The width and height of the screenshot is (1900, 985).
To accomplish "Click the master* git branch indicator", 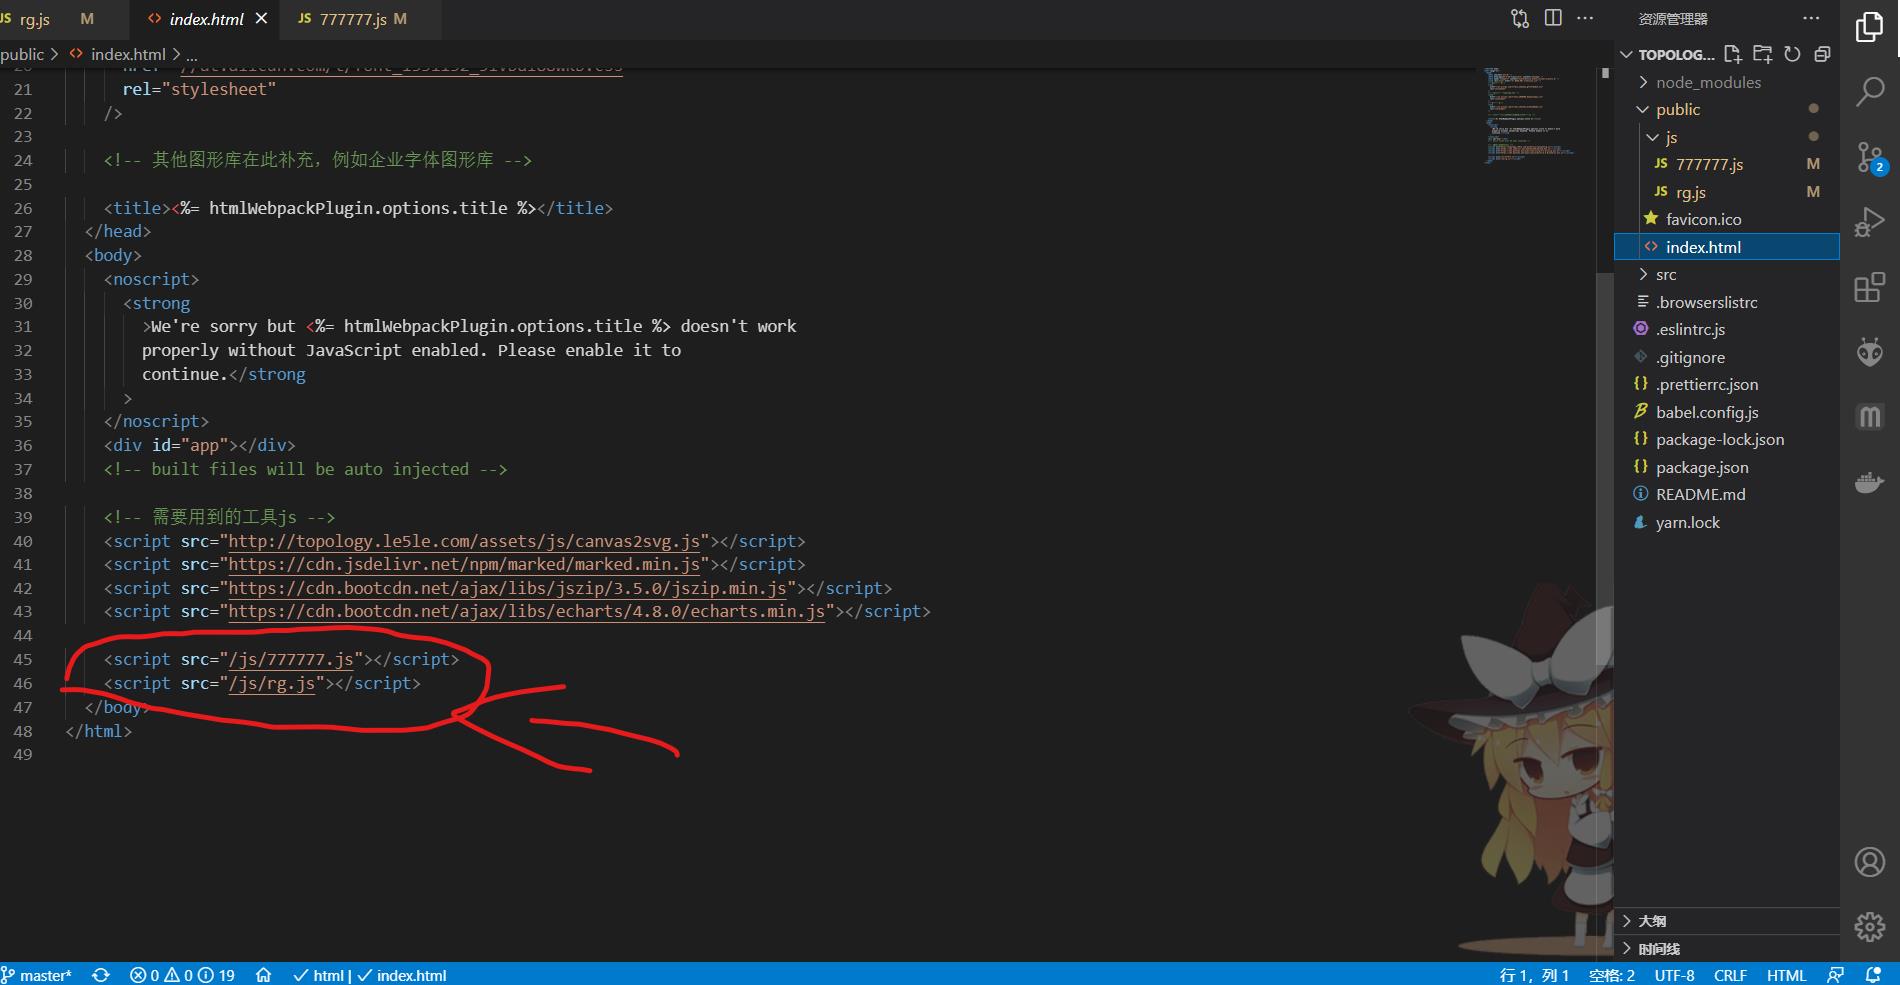I will 37,975.
